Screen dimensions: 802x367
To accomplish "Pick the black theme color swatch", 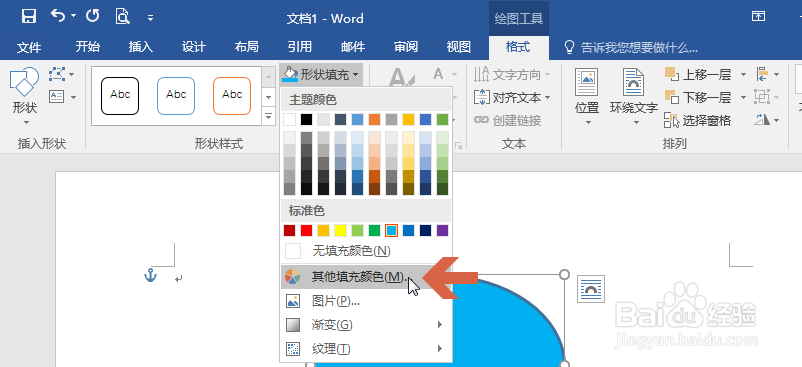I will 306,120.
